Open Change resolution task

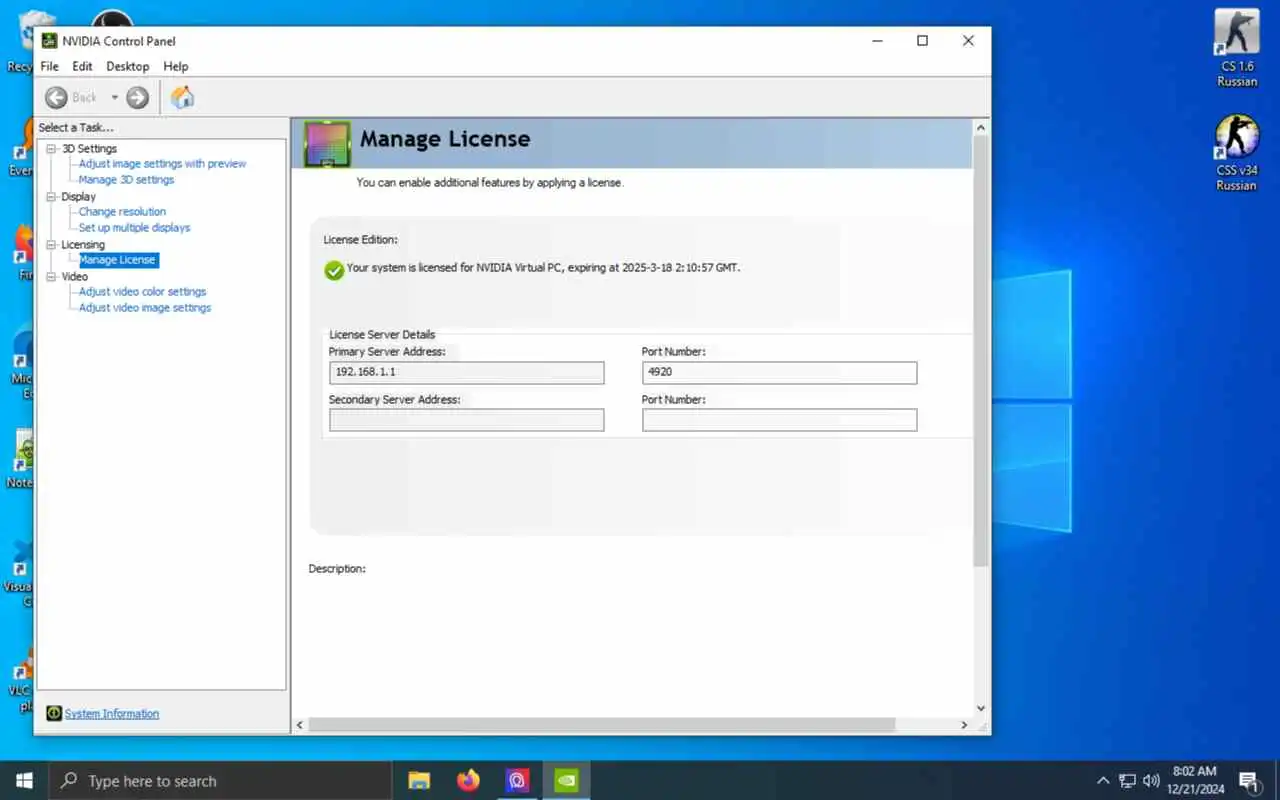pyautogui.click(x=122, y=212)
